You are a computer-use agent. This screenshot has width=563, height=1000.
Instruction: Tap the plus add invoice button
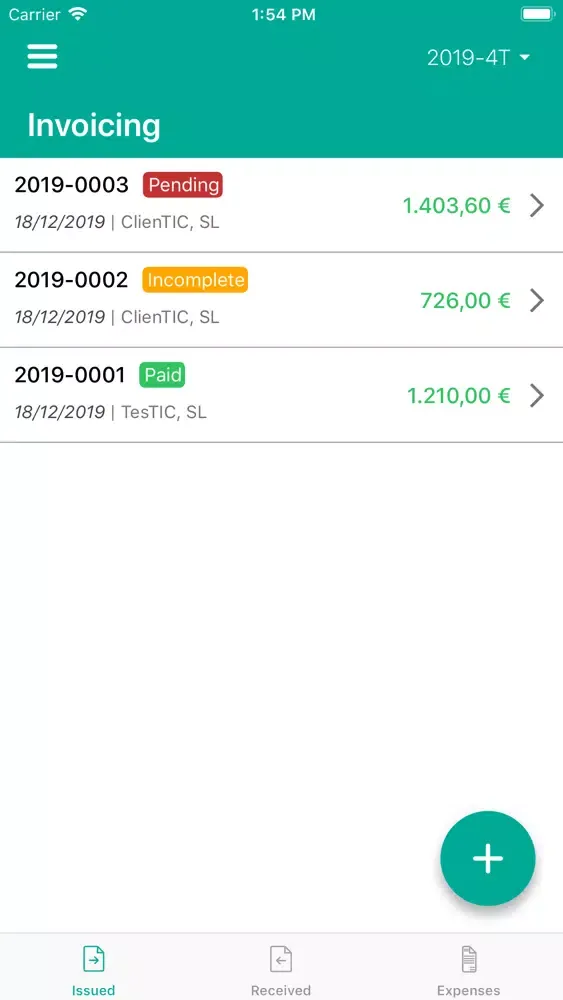(488, 858)
